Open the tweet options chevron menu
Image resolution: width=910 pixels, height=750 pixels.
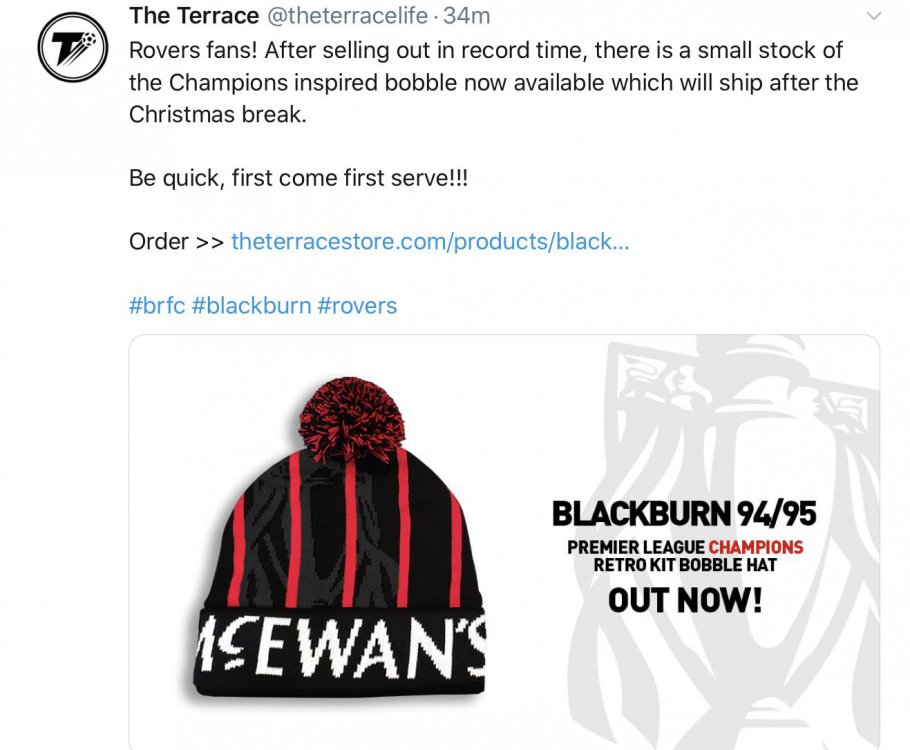873,16
